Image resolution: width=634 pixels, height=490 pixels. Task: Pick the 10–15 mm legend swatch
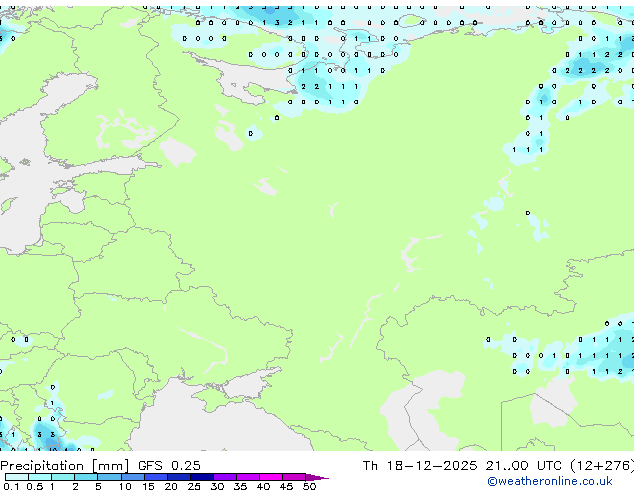tap(133, 477)
